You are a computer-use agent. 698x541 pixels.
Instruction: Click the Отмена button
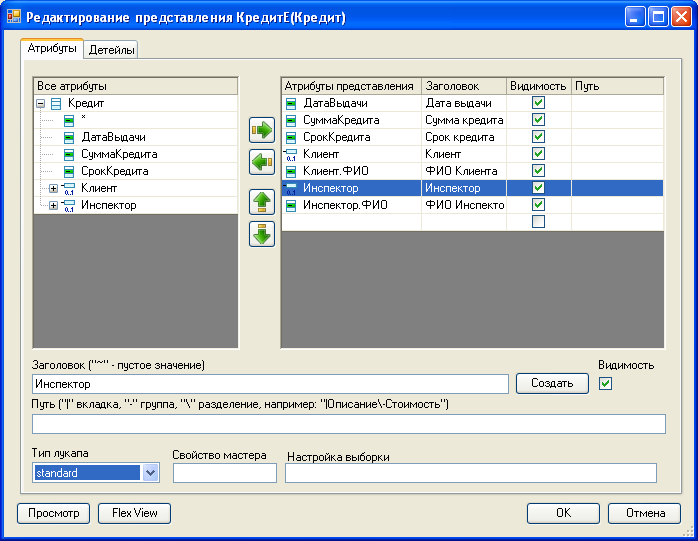pos(645,513)
